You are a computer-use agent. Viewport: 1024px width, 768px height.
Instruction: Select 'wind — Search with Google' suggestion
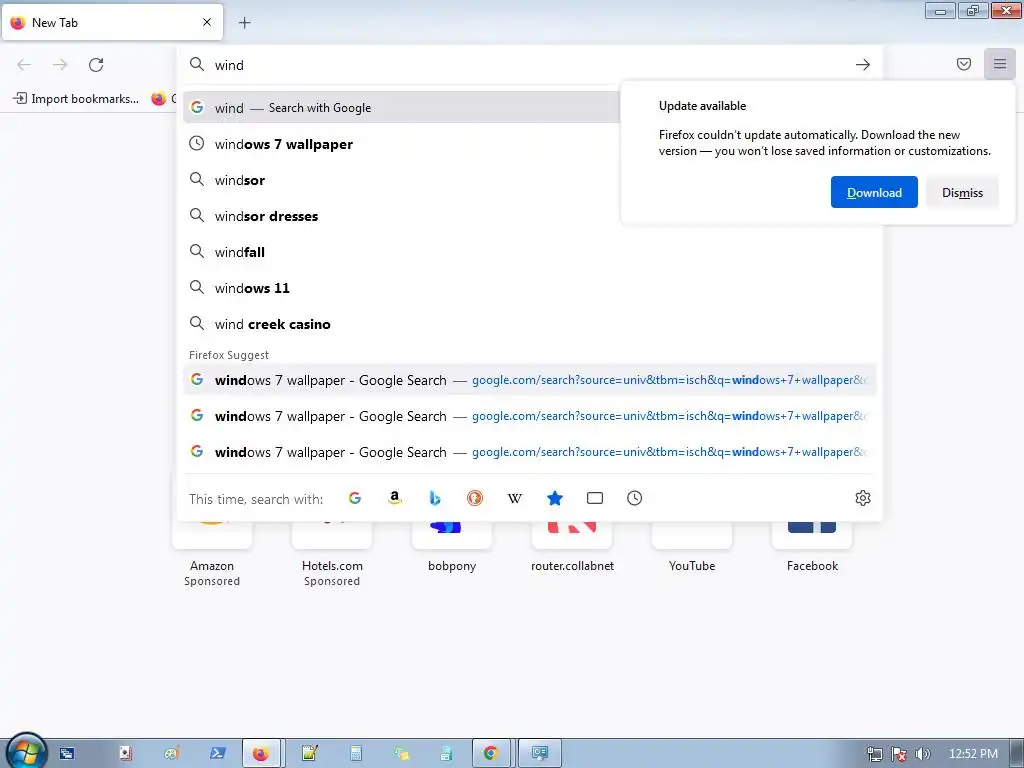pos(401,108)
